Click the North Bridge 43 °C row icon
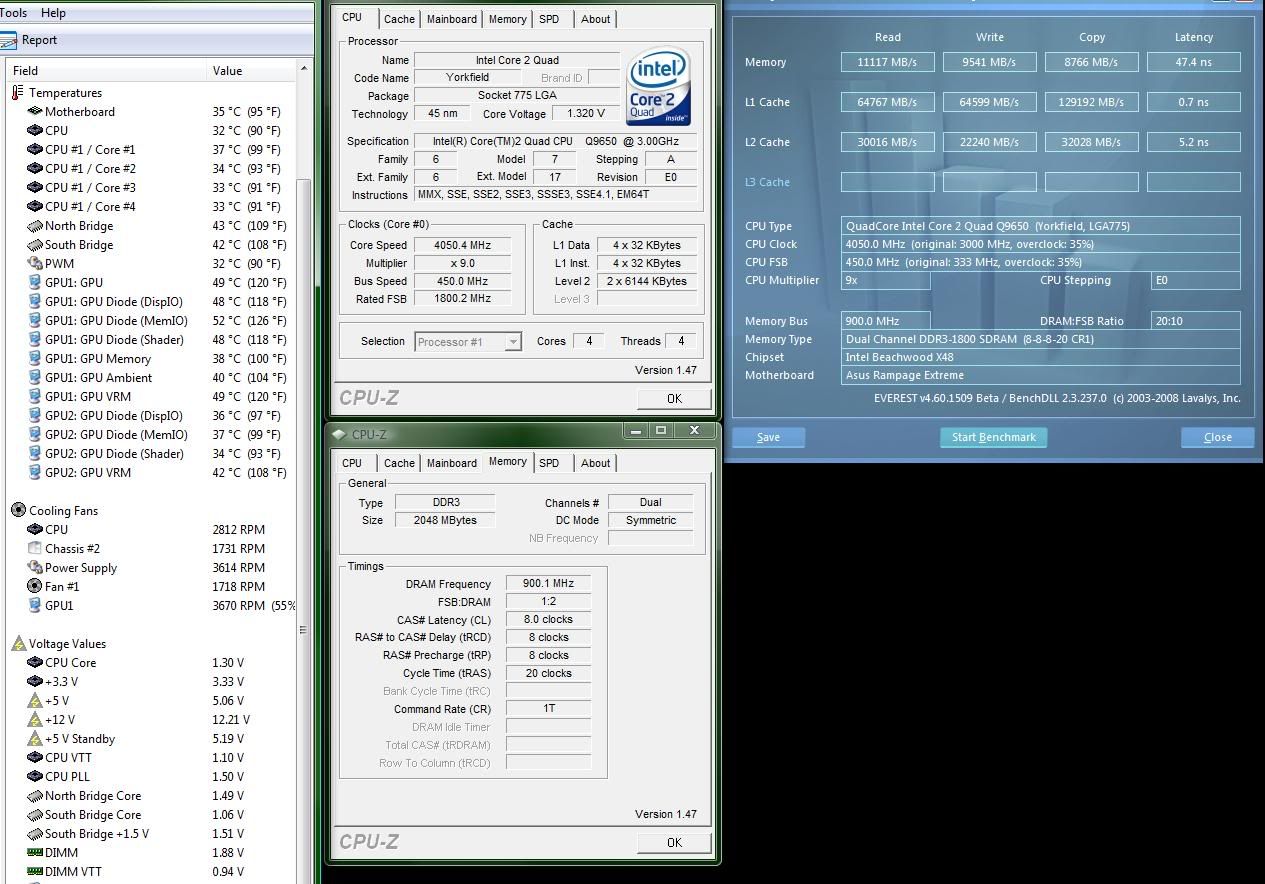The image size is (1265, 884). tap(35, 226)
